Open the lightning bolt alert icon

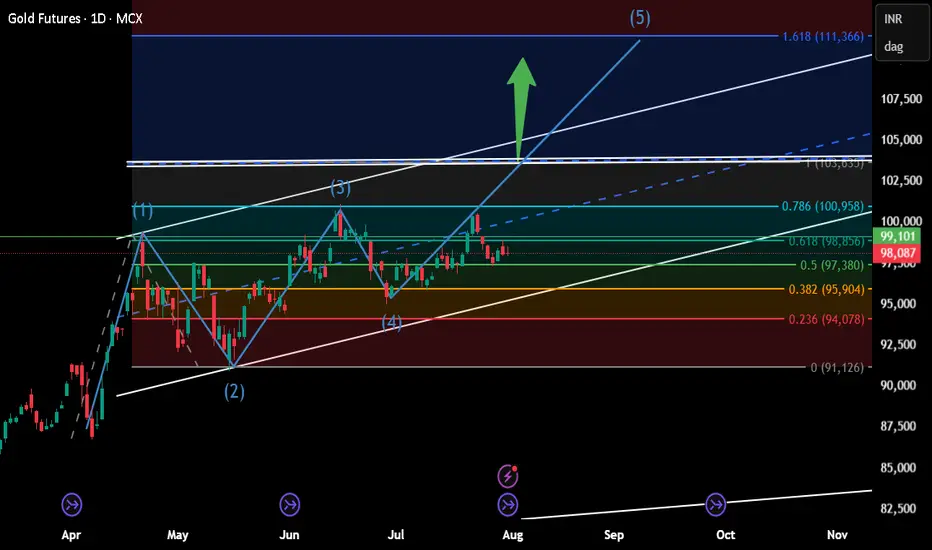click(x=508, y=476)
